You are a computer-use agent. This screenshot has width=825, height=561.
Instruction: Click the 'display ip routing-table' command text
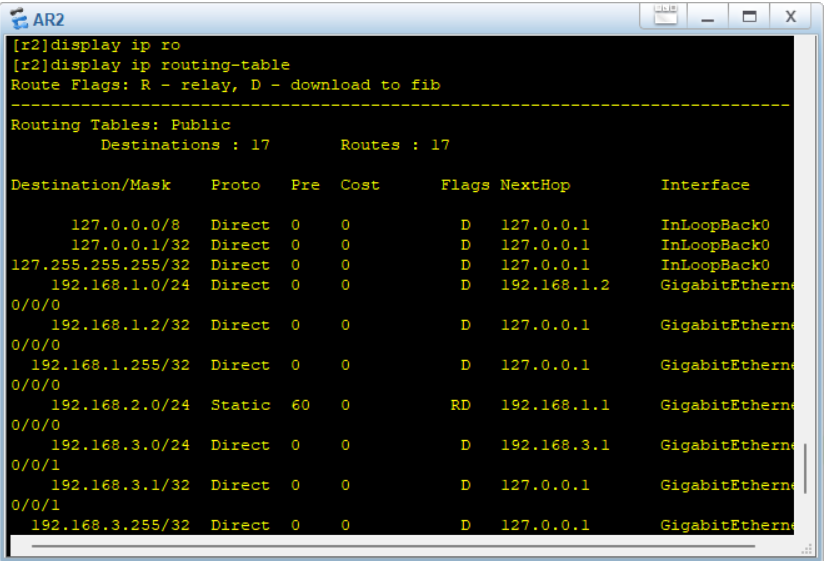(x=170, y=65)
